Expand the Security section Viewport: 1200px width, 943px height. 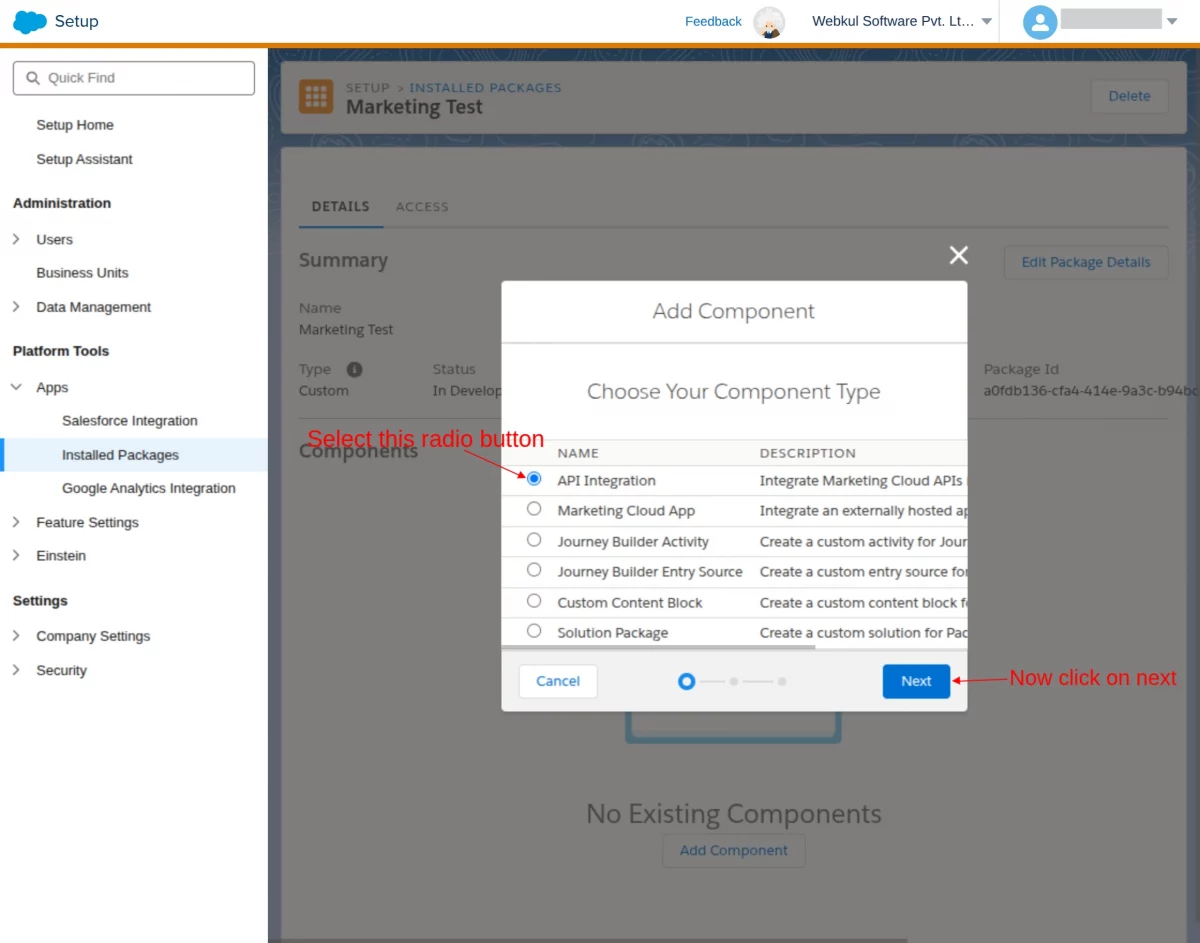16,670
